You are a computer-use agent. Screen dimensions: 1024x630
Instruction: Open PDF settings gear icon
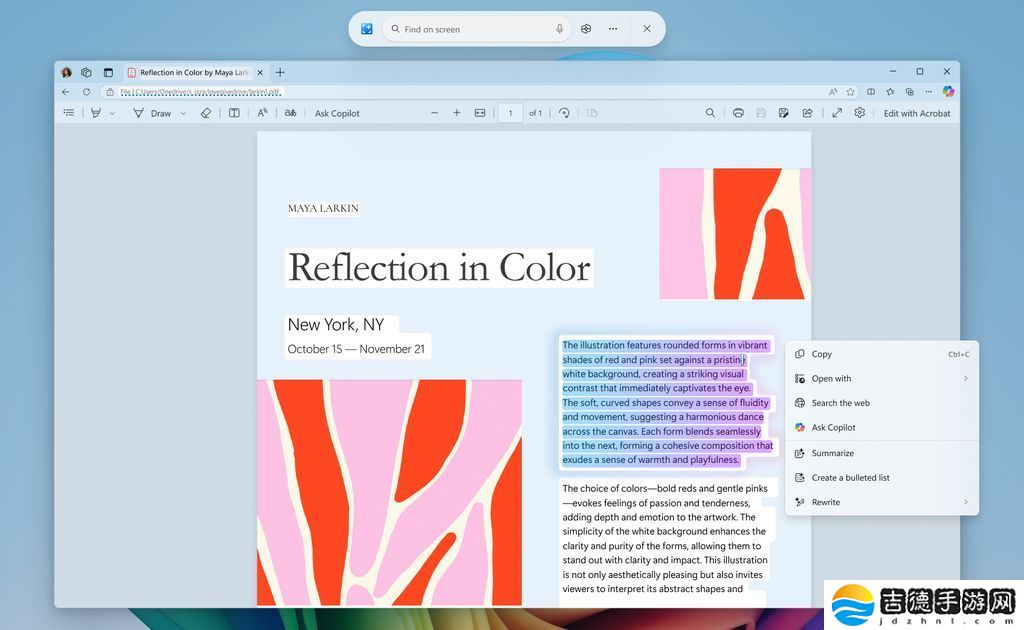[859, 113]
